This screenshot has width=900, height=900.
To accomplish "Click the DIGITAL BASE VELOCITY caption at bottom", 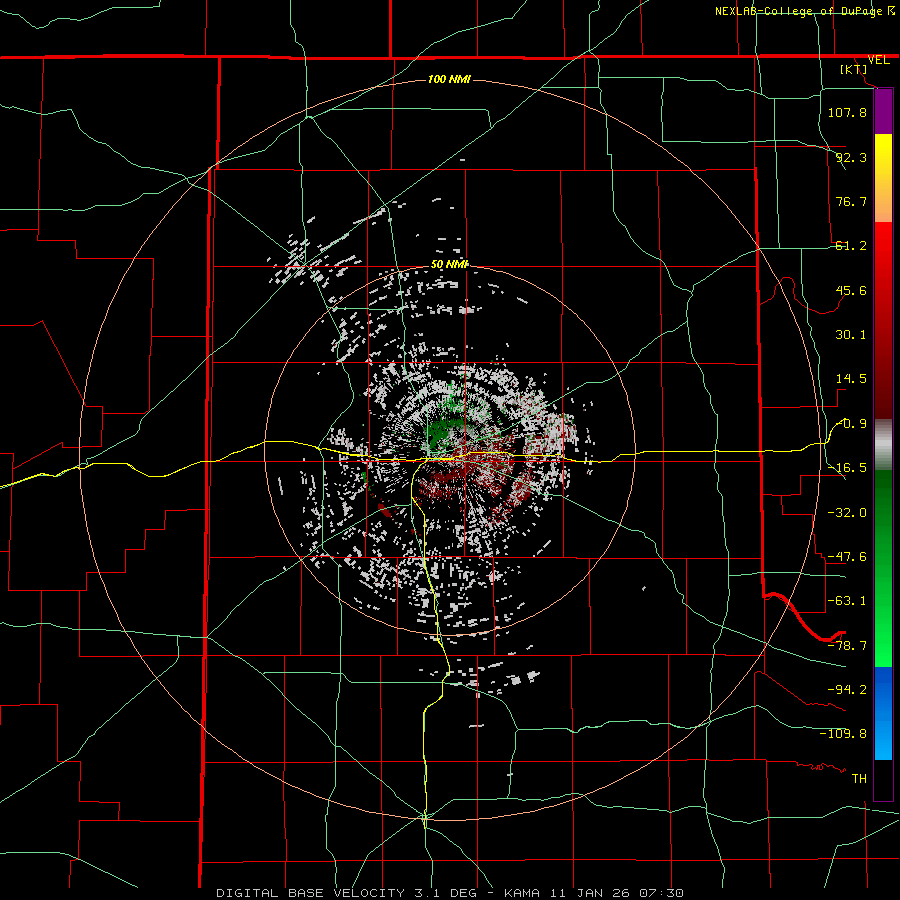I will pos(449,893).
